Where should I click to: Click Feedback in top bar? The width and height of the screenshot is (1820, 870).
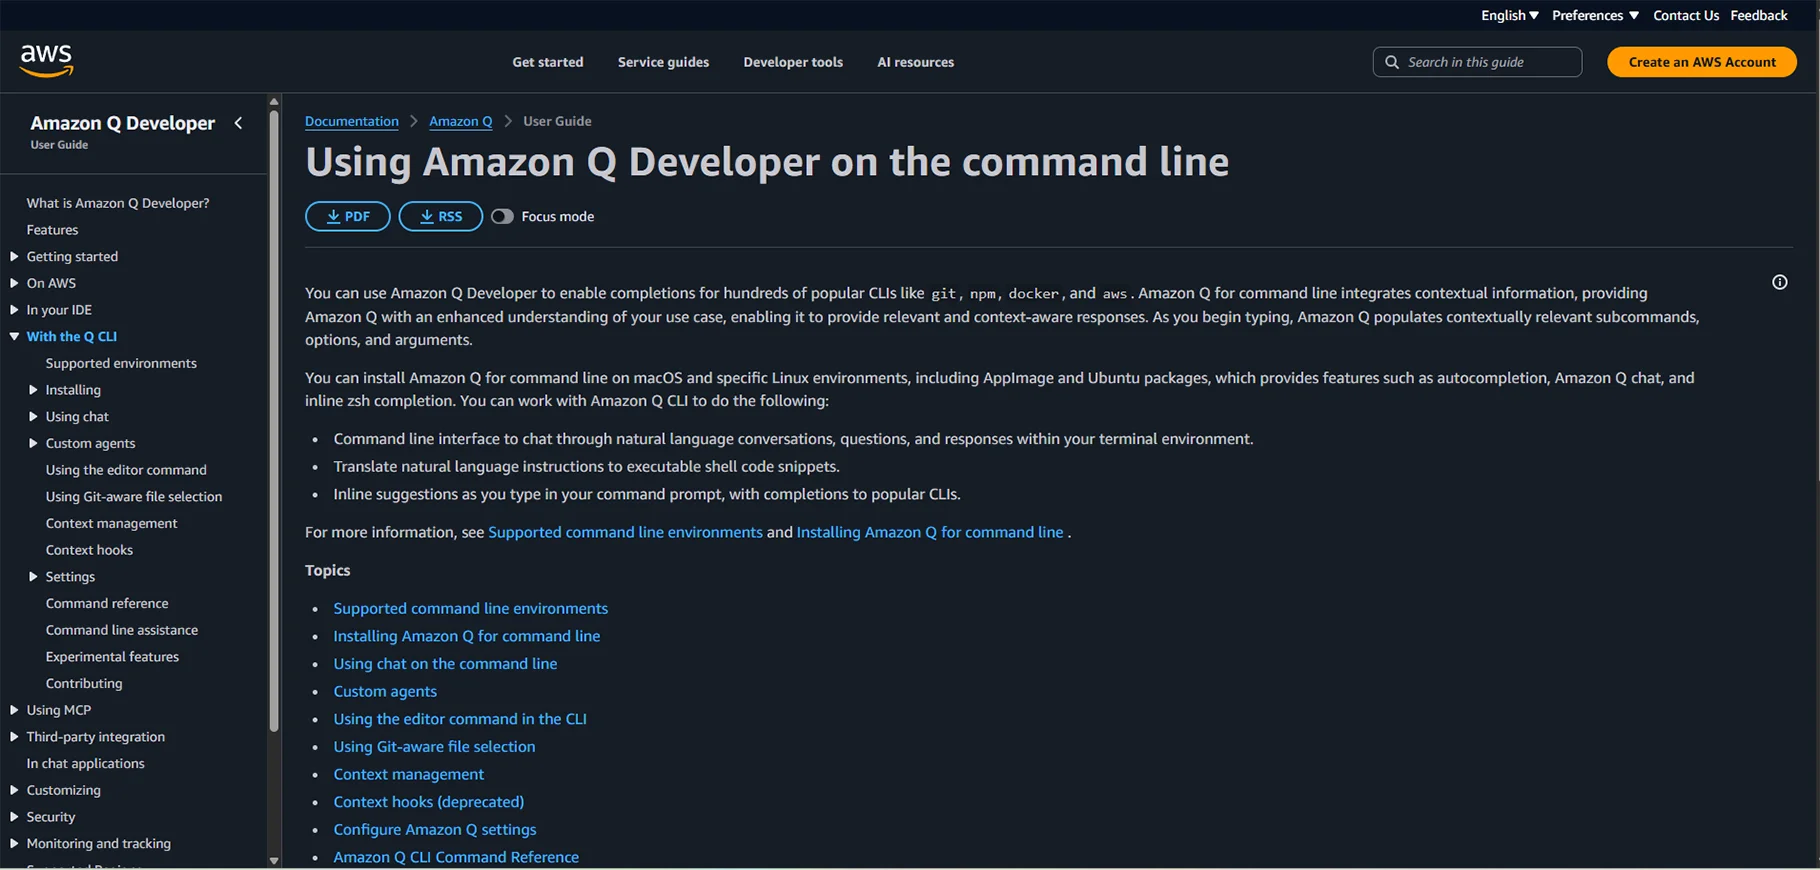coord(1759,15)
